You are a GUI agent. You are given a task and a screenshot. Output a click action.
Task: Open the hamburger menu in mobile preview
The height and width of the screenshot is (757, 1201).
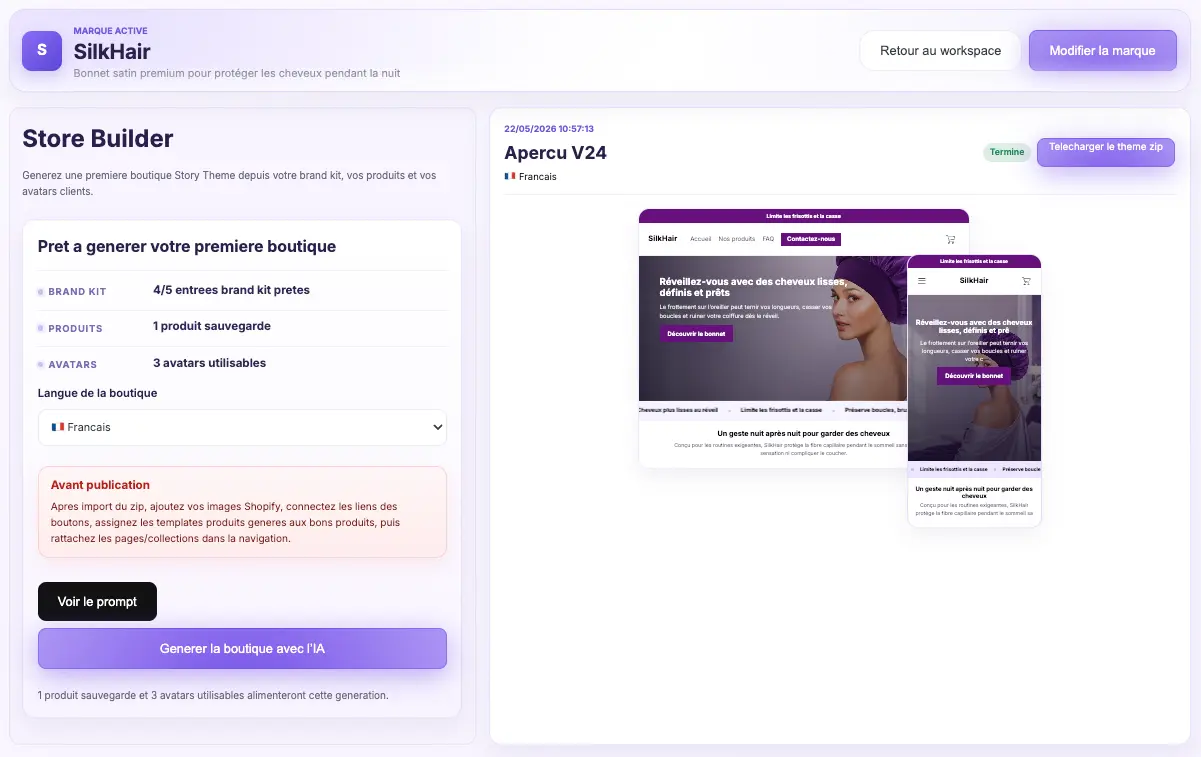(922, 281)
